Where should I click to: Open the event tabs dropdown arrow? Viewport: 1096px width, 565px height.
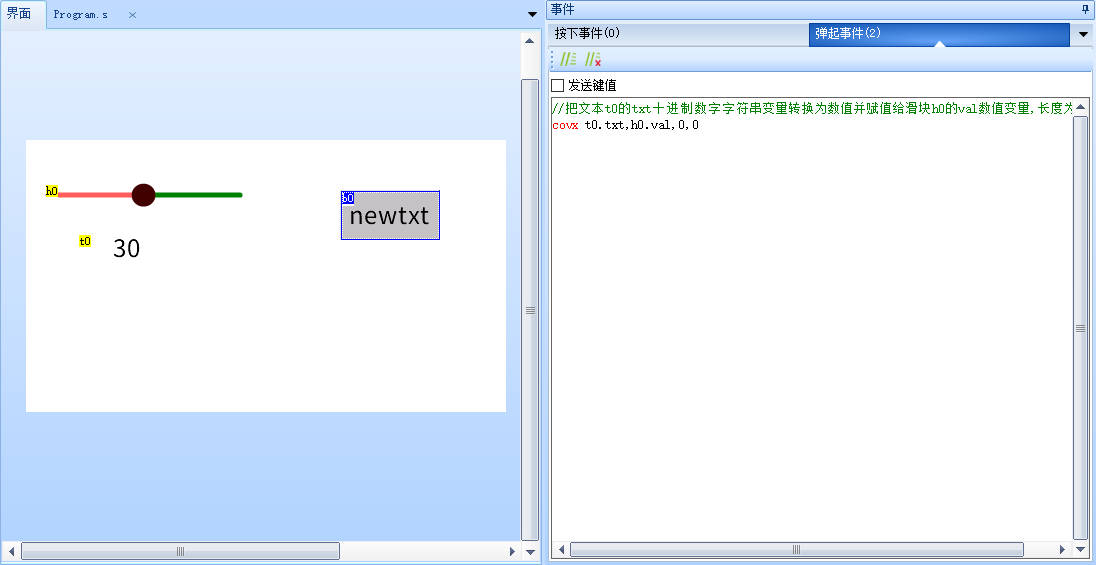point(1083,35)
